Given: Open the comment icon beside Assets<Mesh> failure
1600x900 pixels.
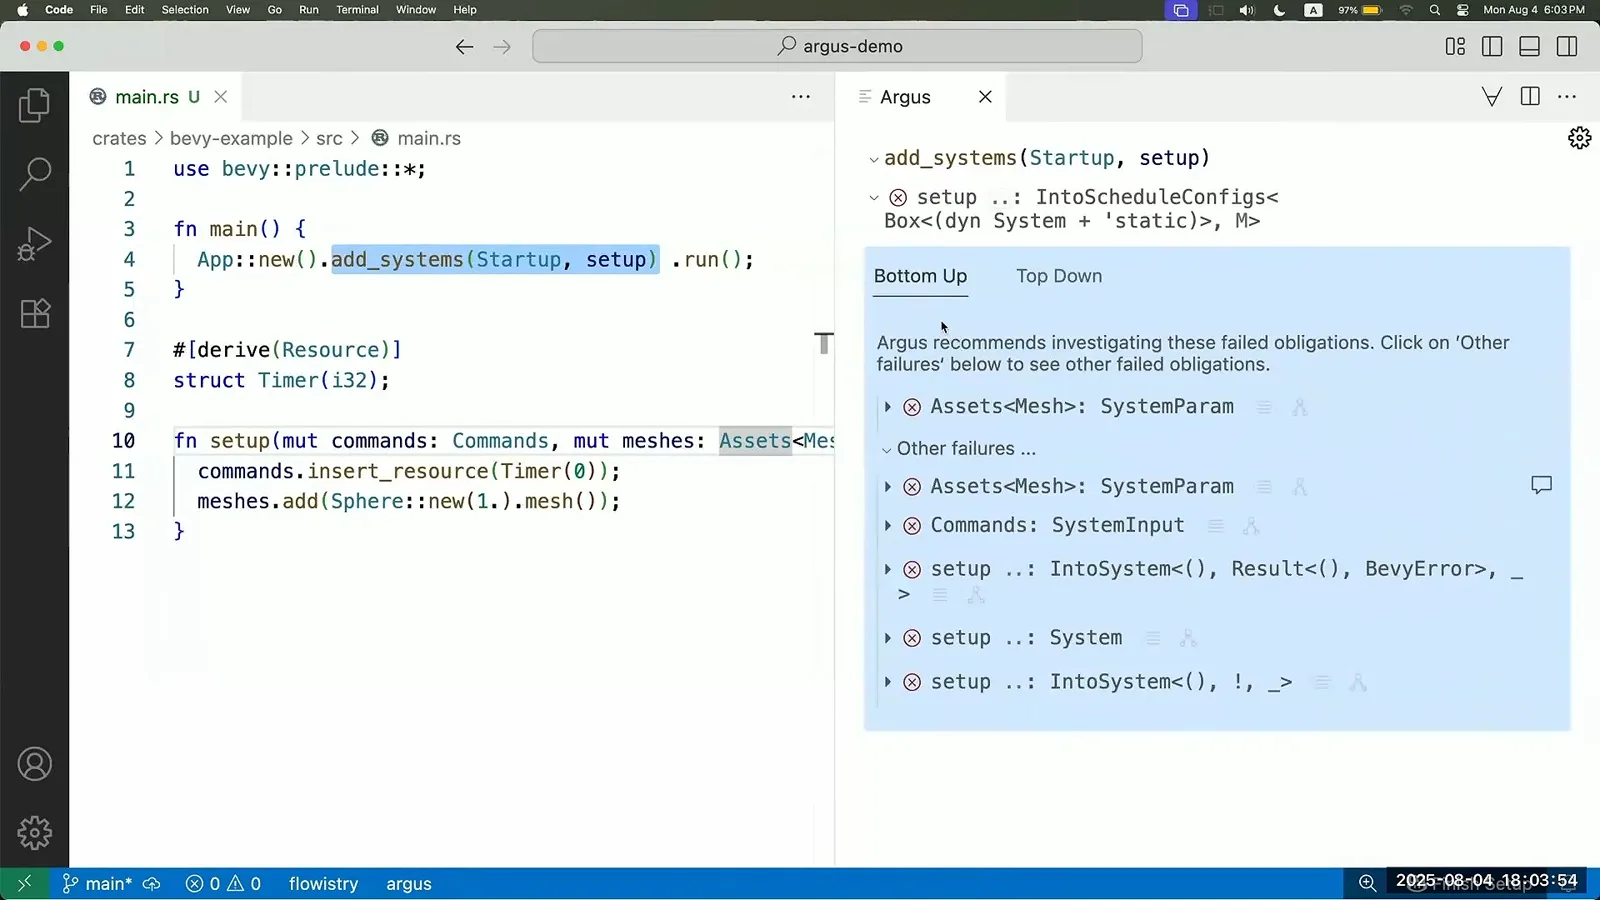Looking at the screenshot, I should [1541, 485].
